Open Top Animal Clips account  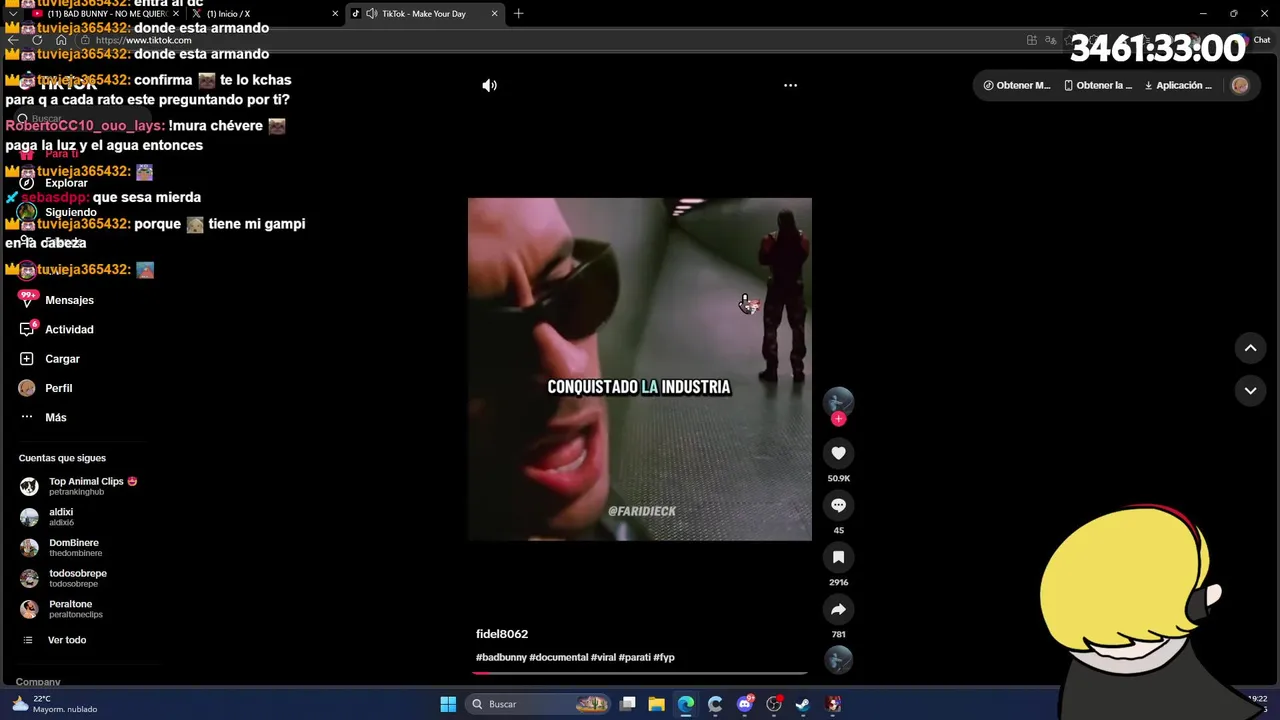[78, 486]
